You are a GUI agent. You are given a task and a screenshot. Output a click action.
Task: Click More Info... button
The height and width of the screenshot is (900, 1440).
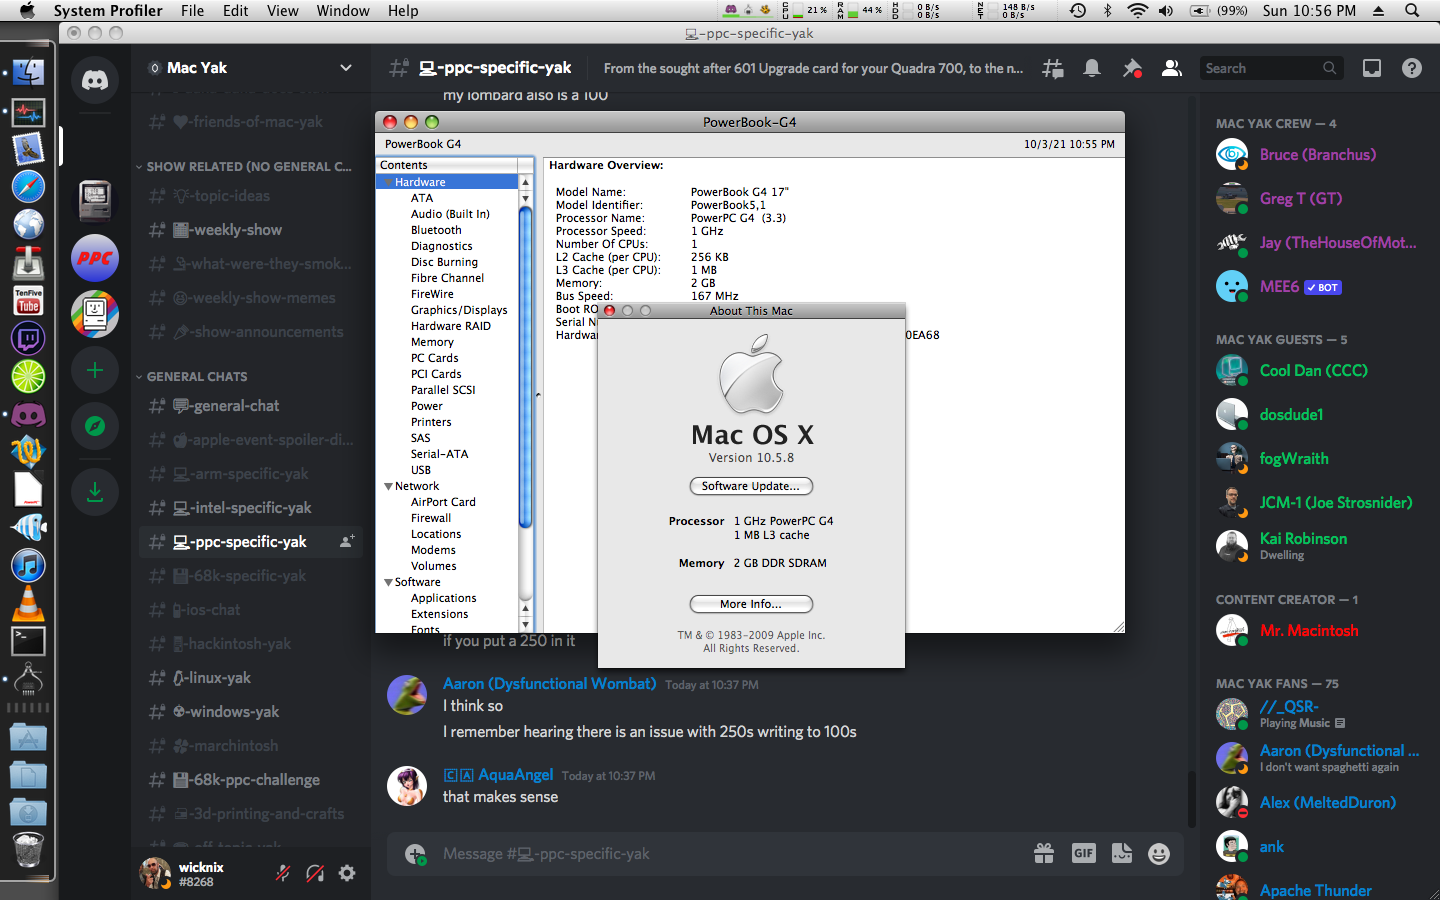[x=751, y=604]
